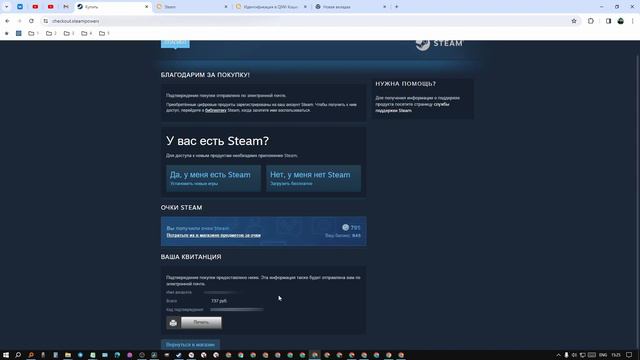Open Windows taskbar search
The image size is (640, 360).
(x=18, y=355)
